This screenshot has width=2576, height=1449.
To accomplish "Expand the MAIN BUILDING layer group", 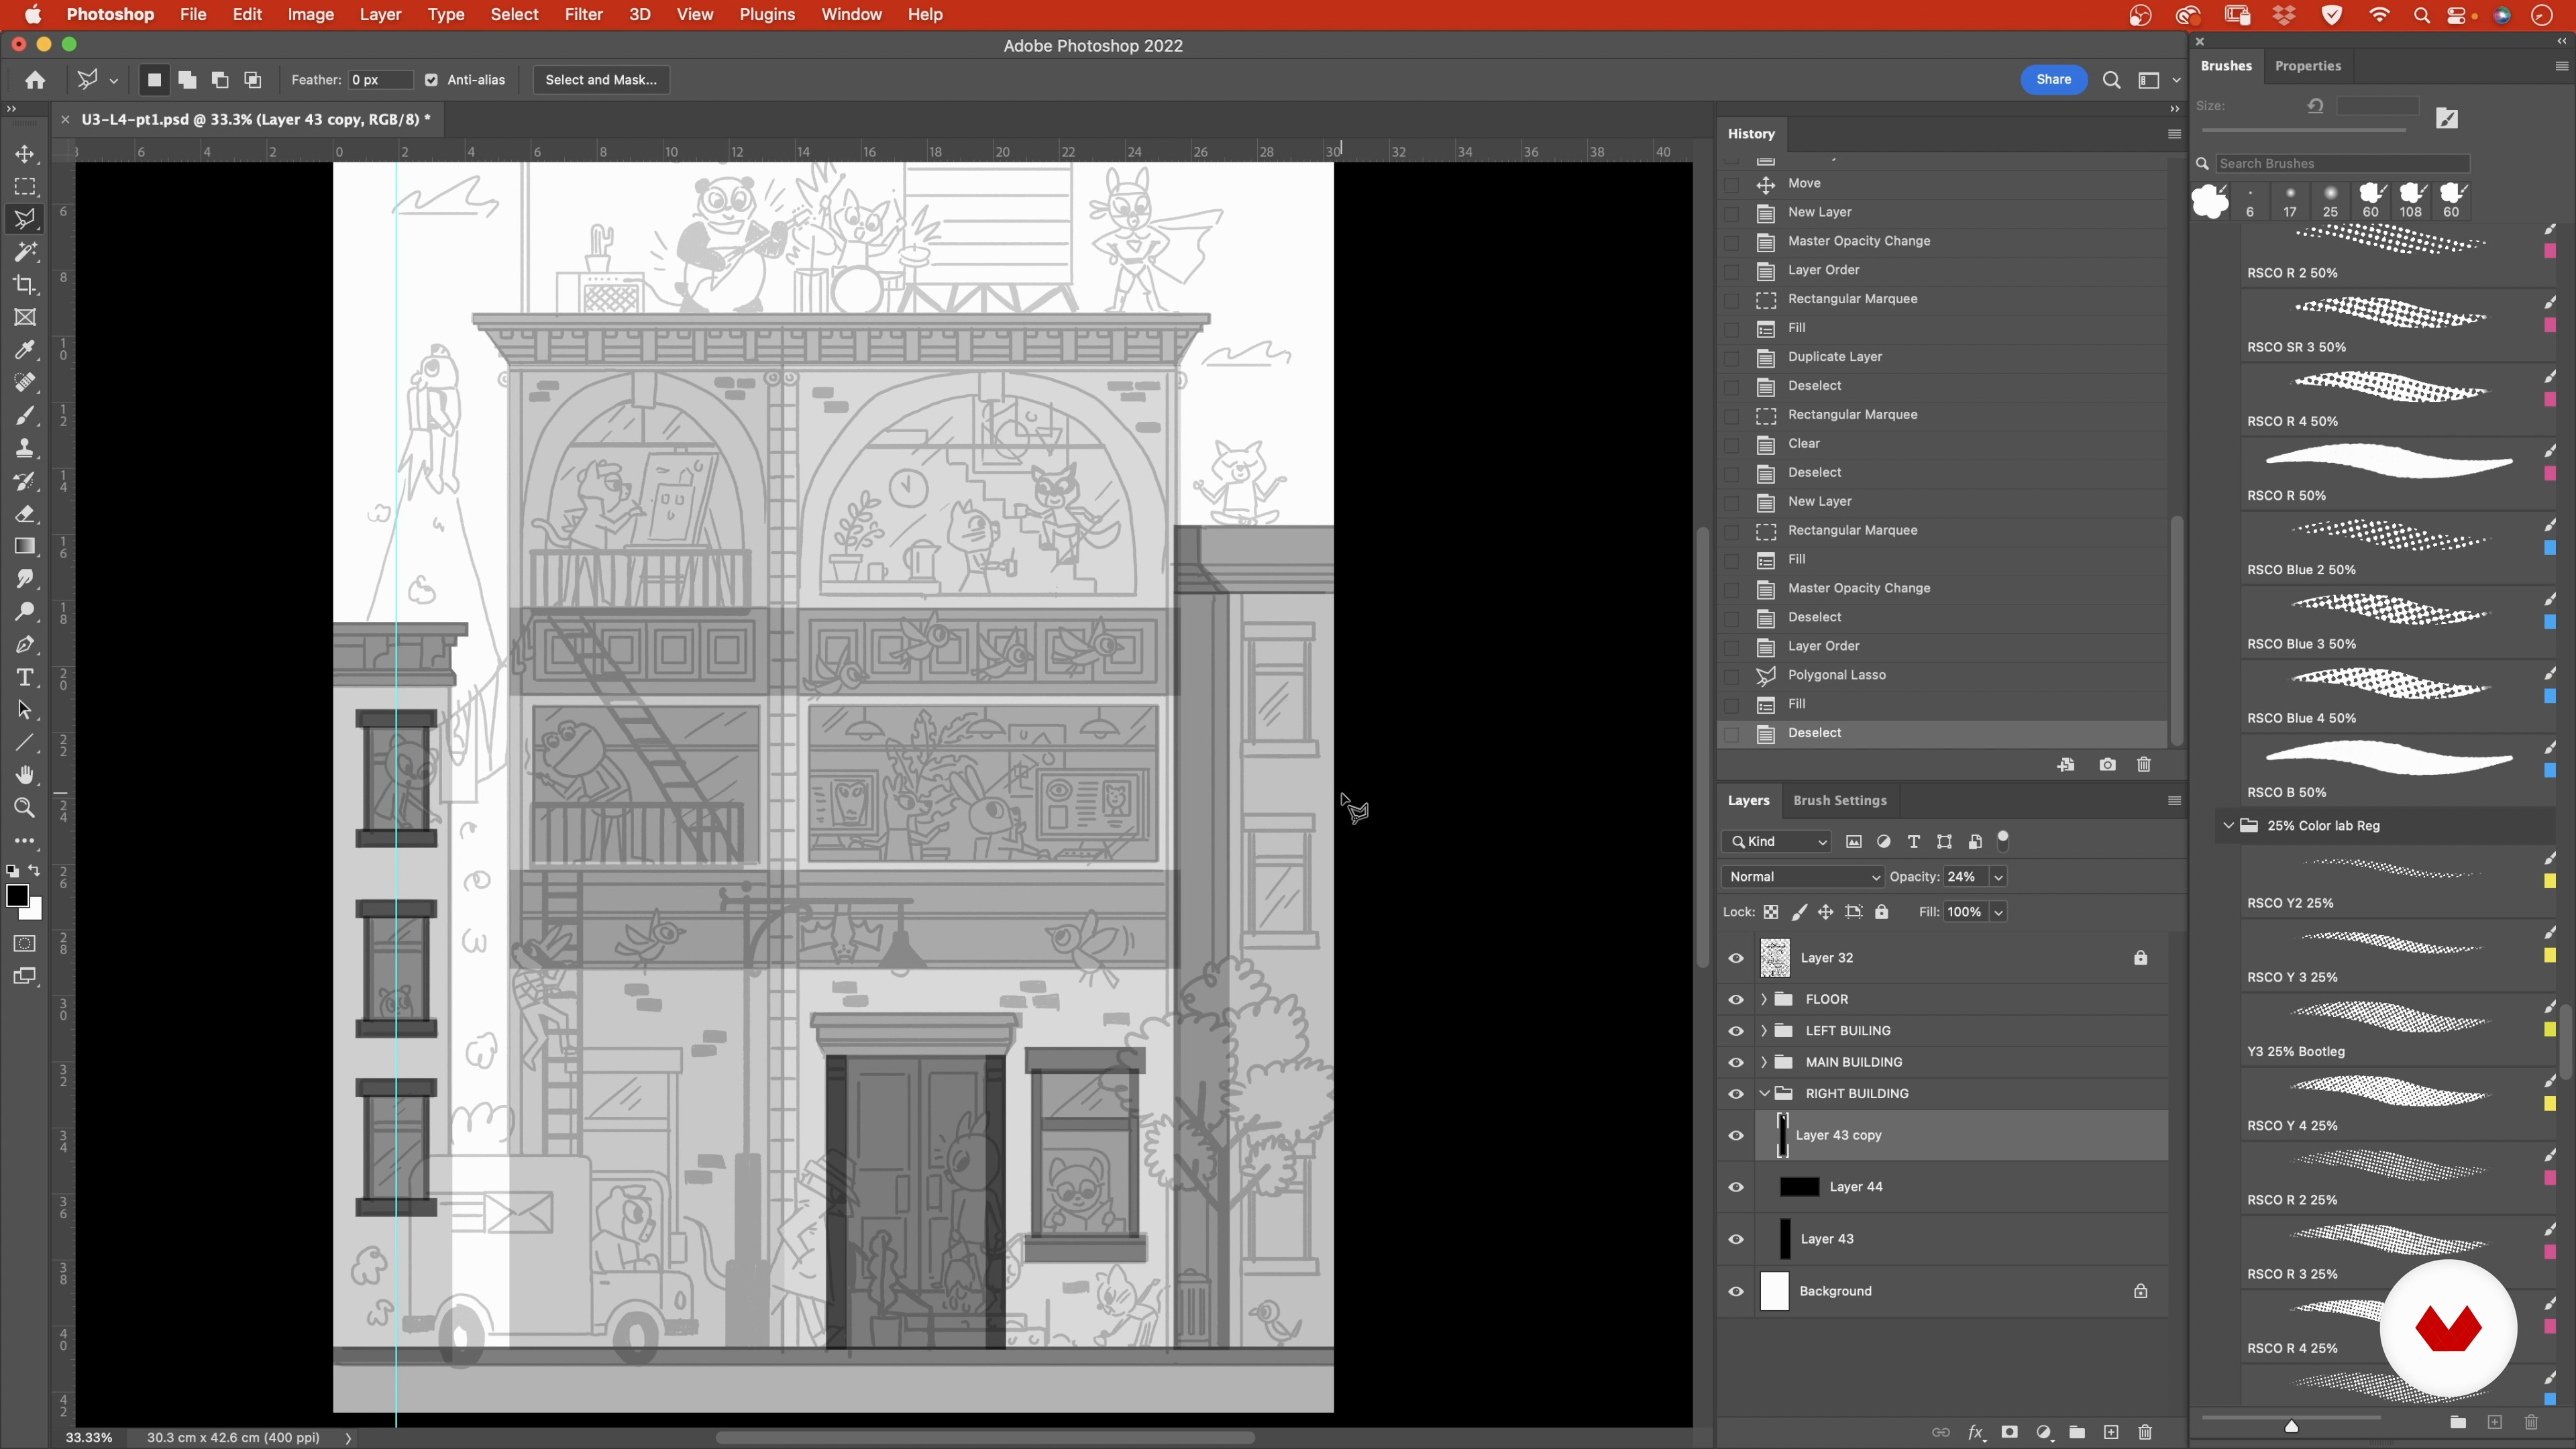I will point(1764,1062).
